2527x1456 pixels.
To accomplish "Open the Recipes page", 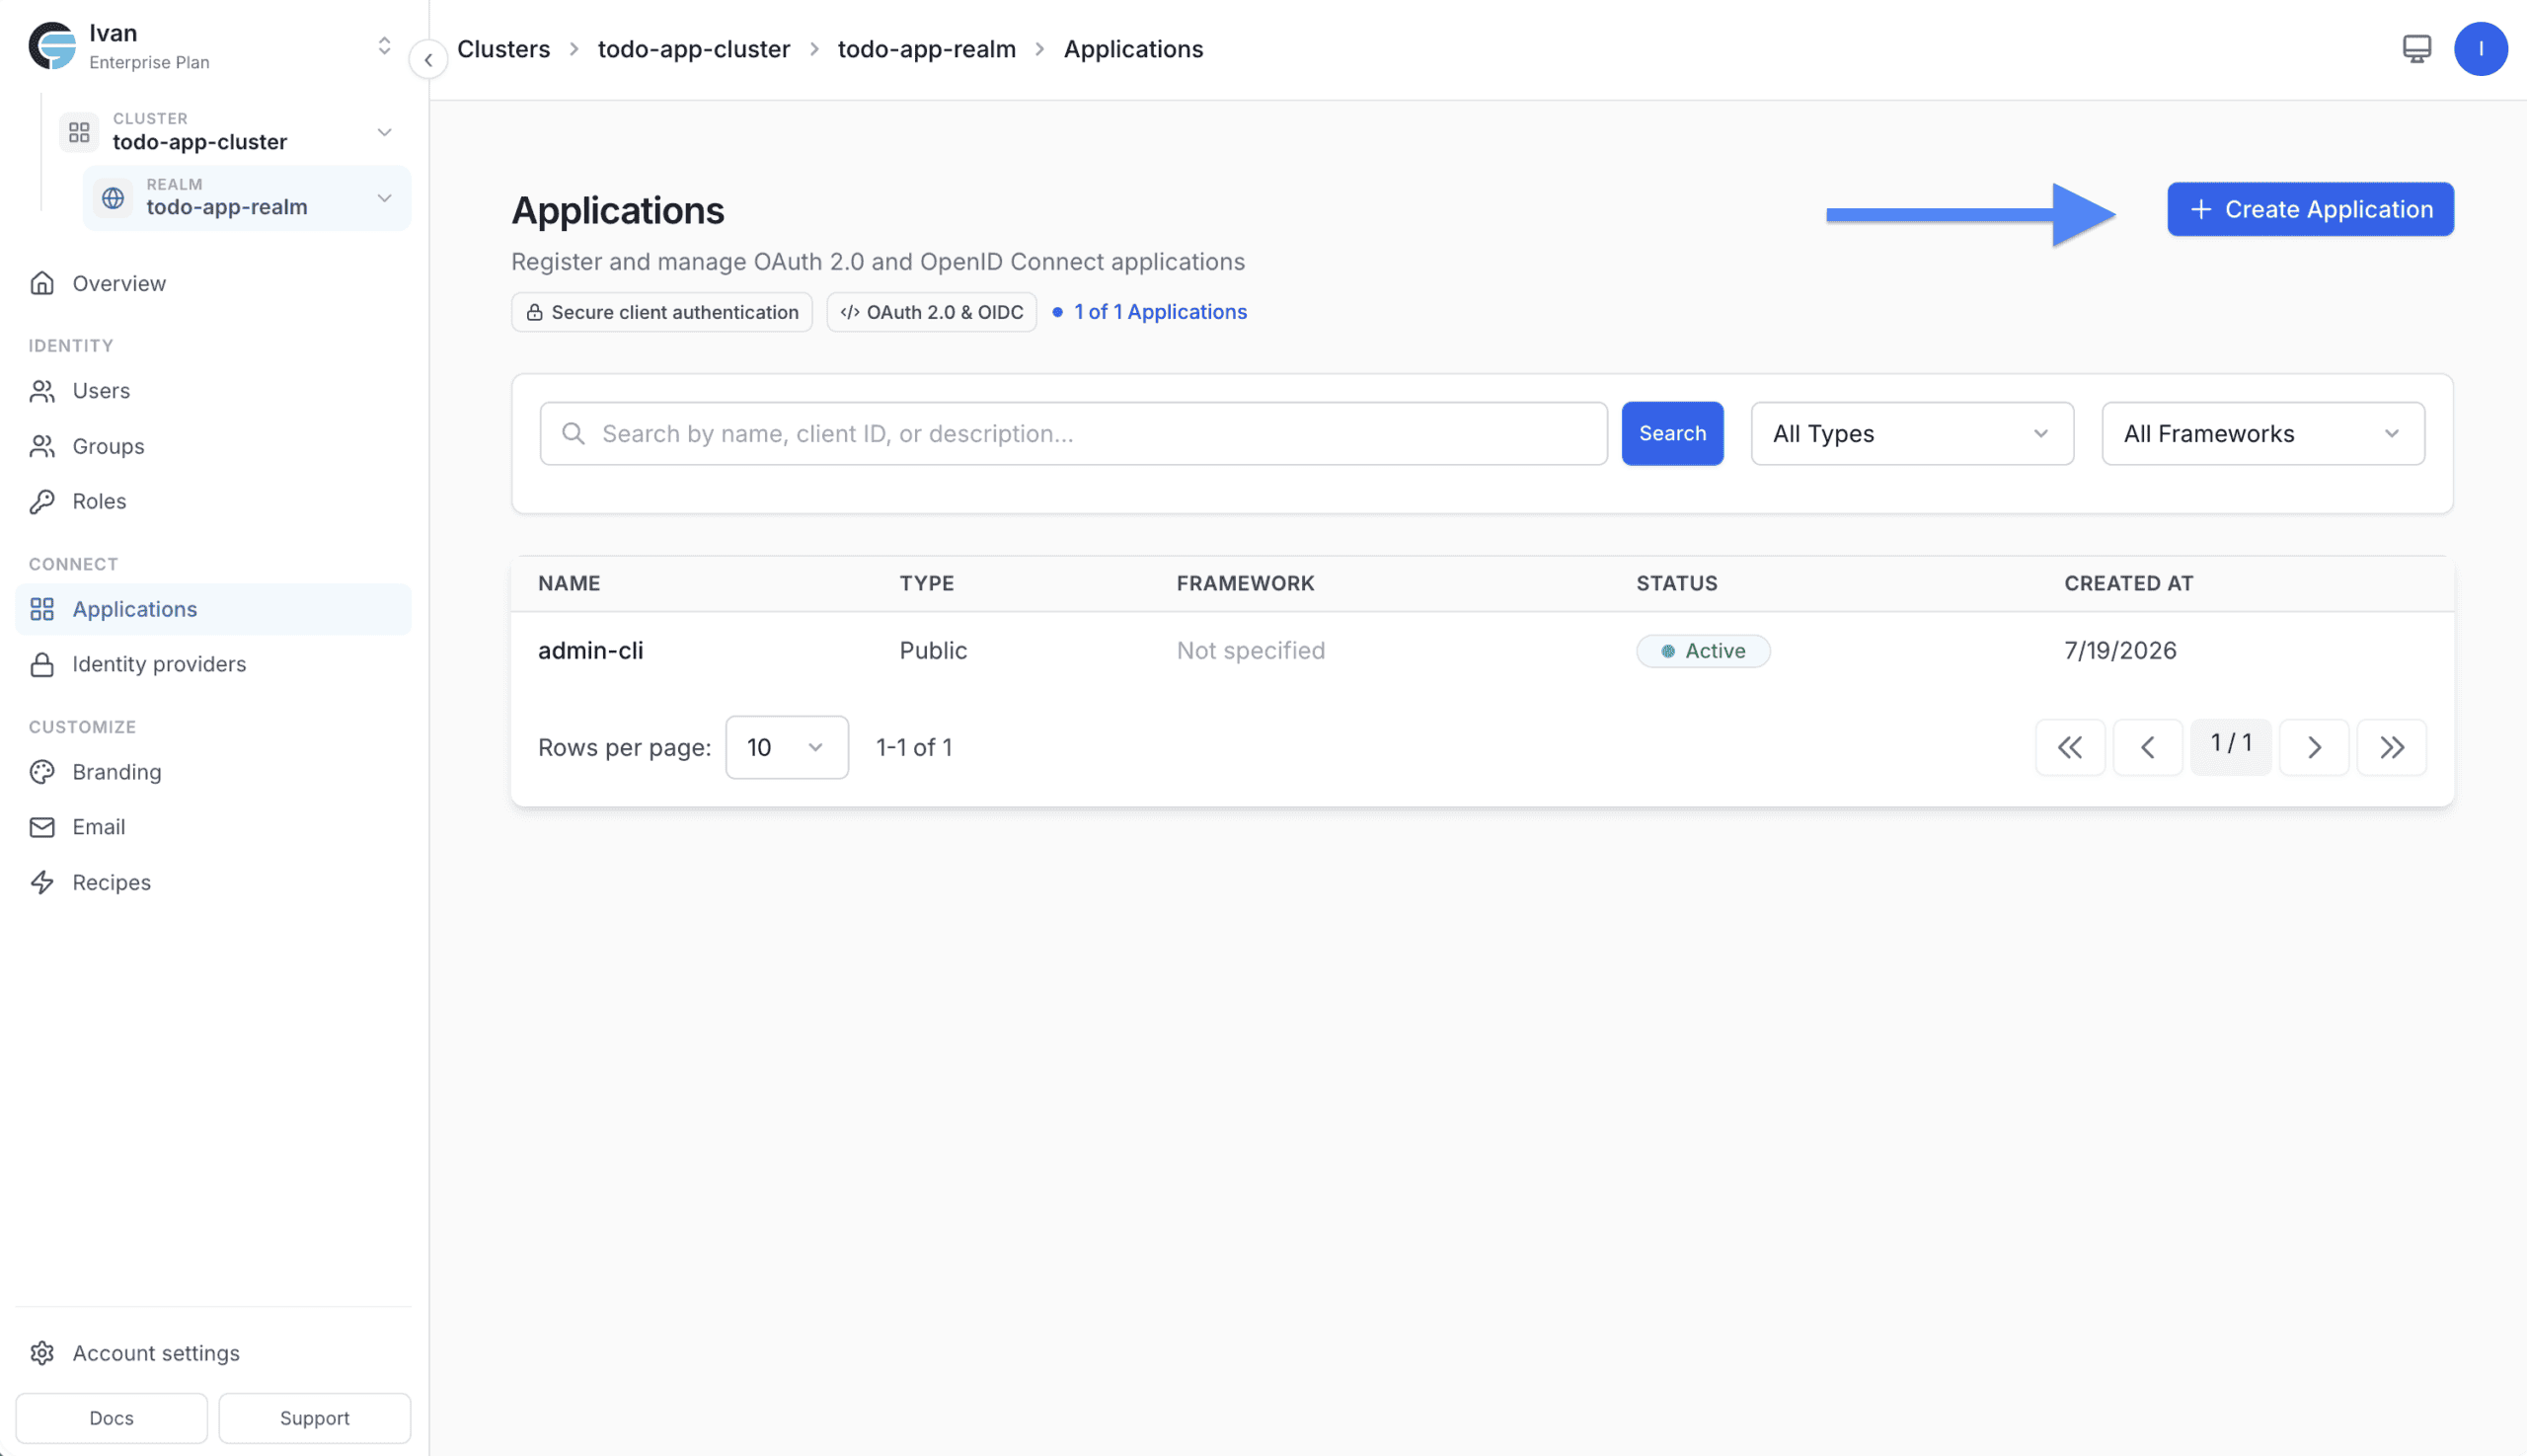I will [x=213, y=882].
